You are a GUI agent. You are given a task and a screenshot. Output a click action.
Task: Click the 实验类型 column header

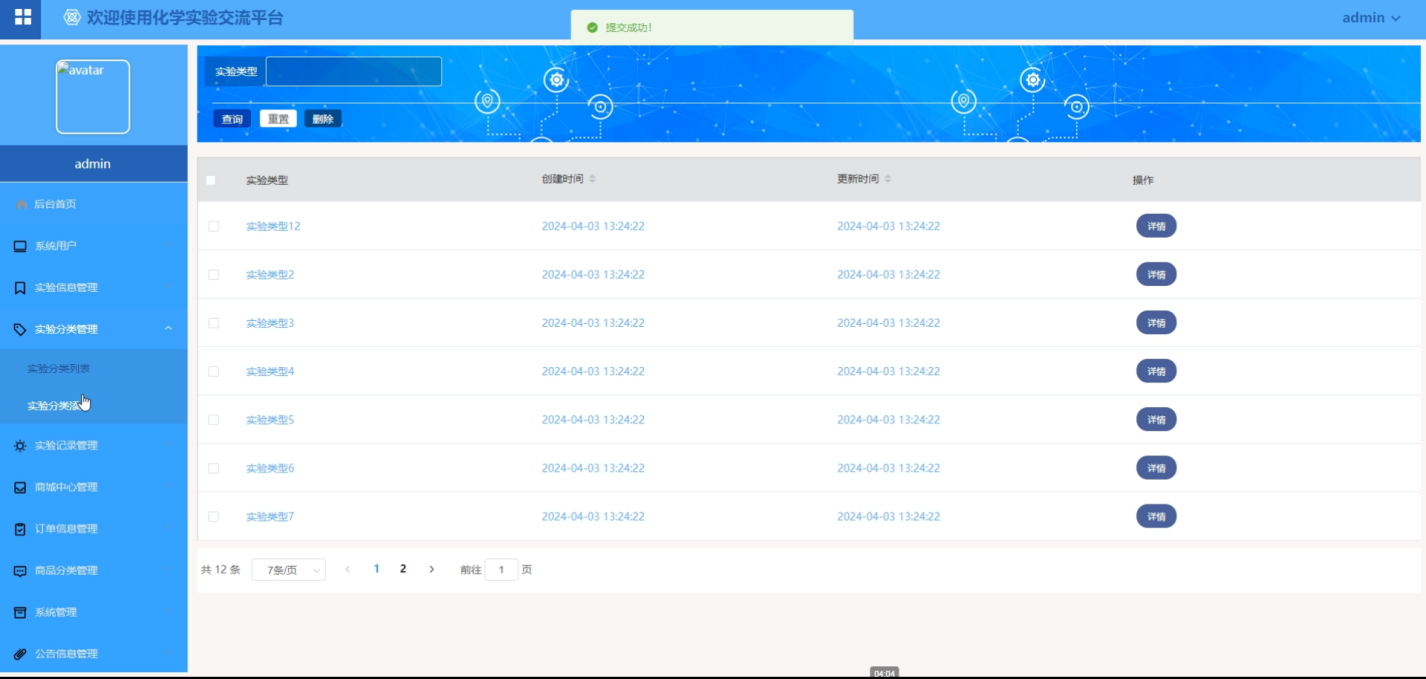[267, 180]
